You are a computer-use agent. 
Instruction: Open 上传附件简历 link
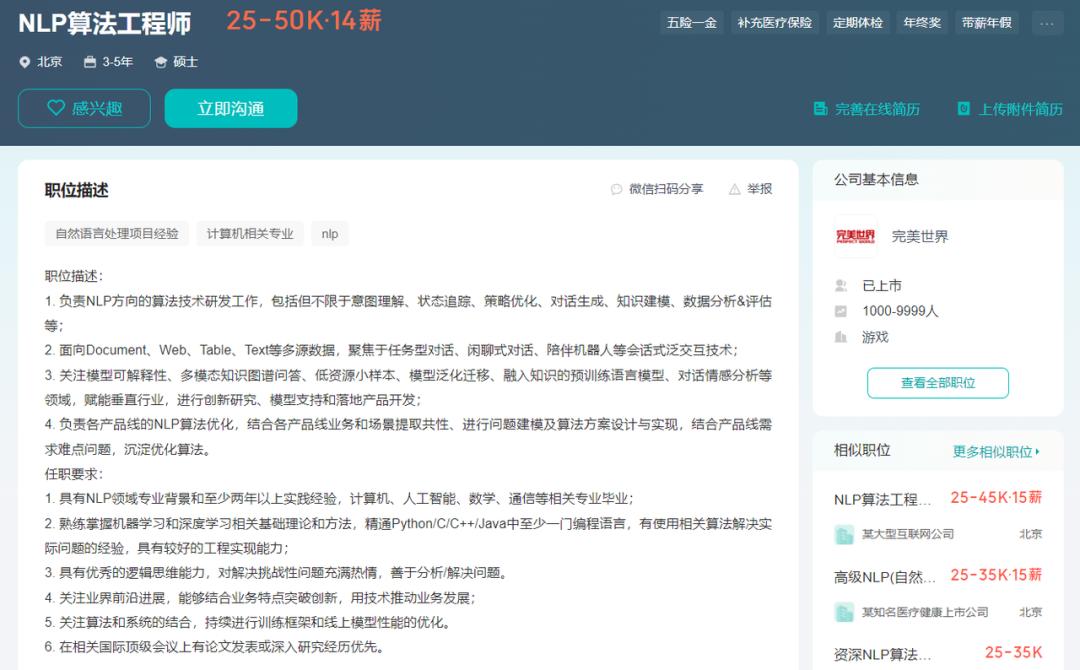point(1010,109)
